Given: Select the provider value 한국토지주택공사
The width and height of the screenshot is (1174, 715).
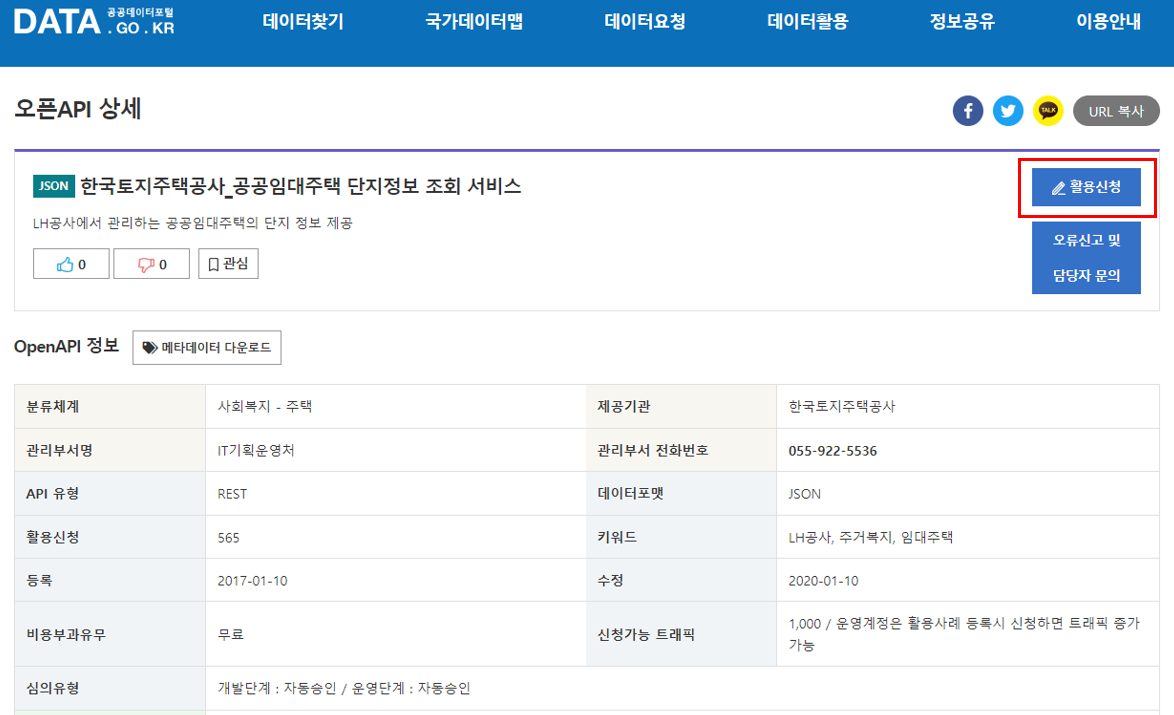Looking at the screenshot, I should coord(842,407).
